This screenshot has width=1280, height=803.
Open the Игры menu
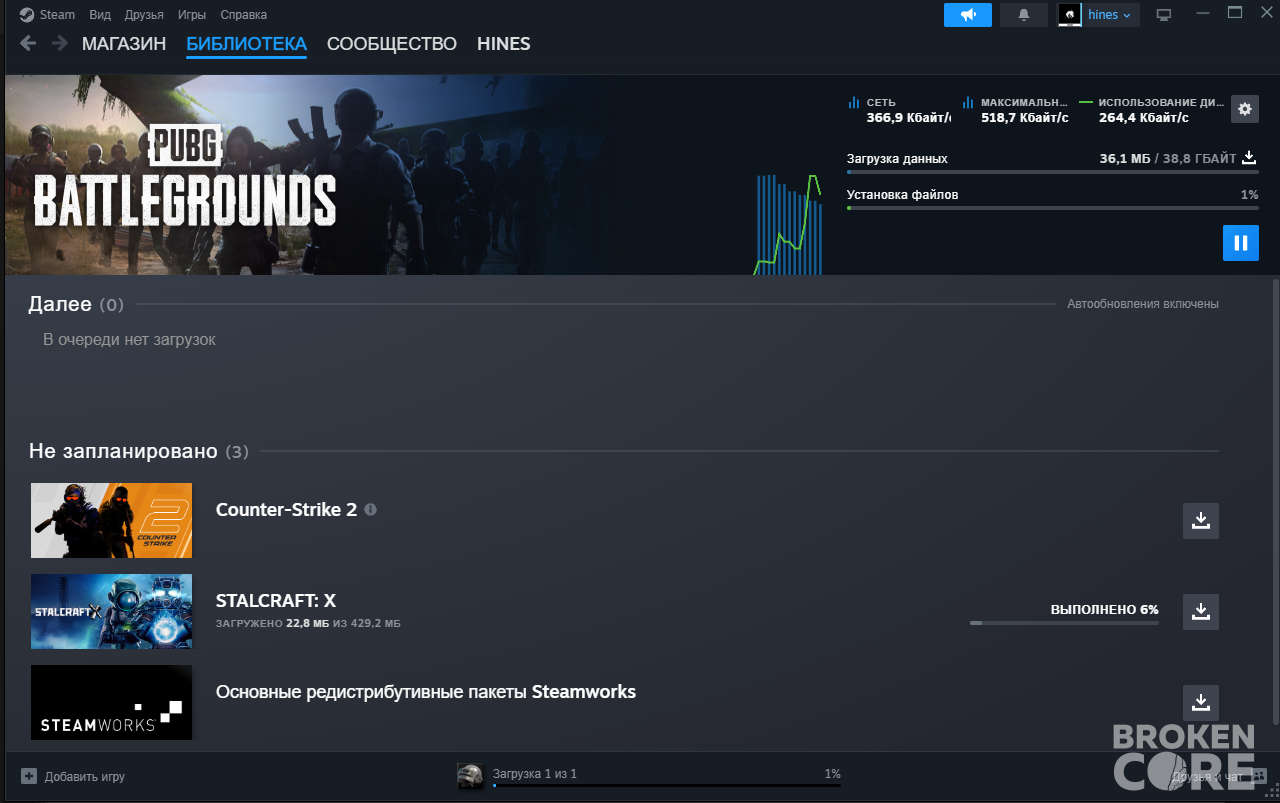coord(192,15)
